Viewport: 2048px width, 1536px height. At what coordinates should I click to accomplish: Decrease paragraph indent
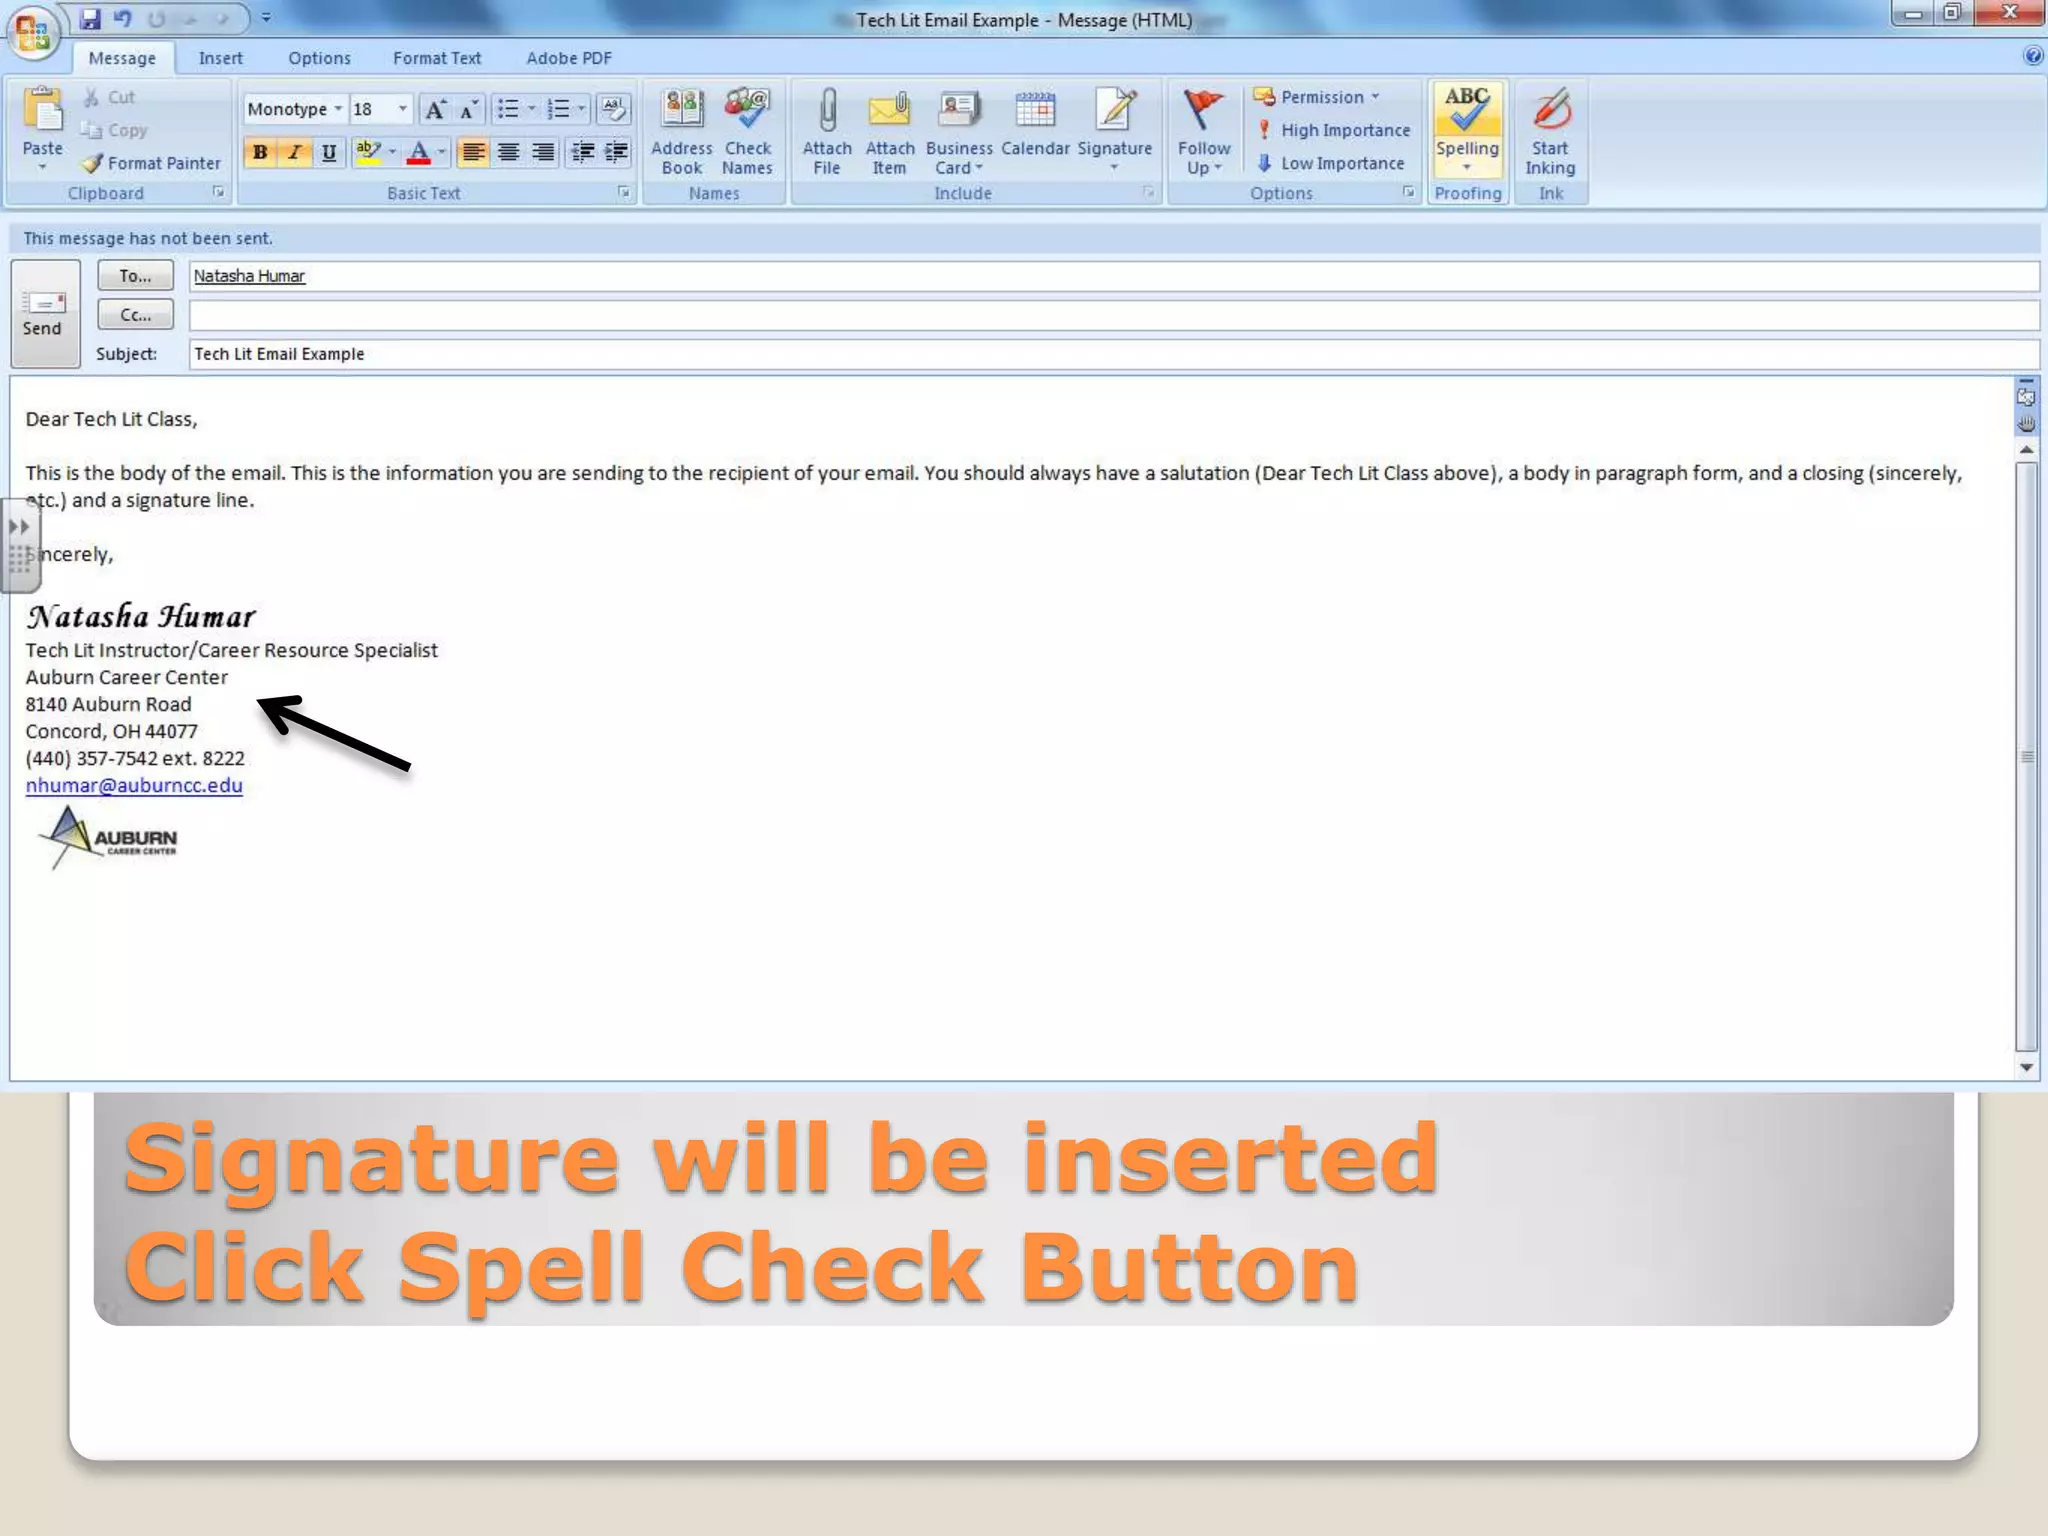coord(582,152)
